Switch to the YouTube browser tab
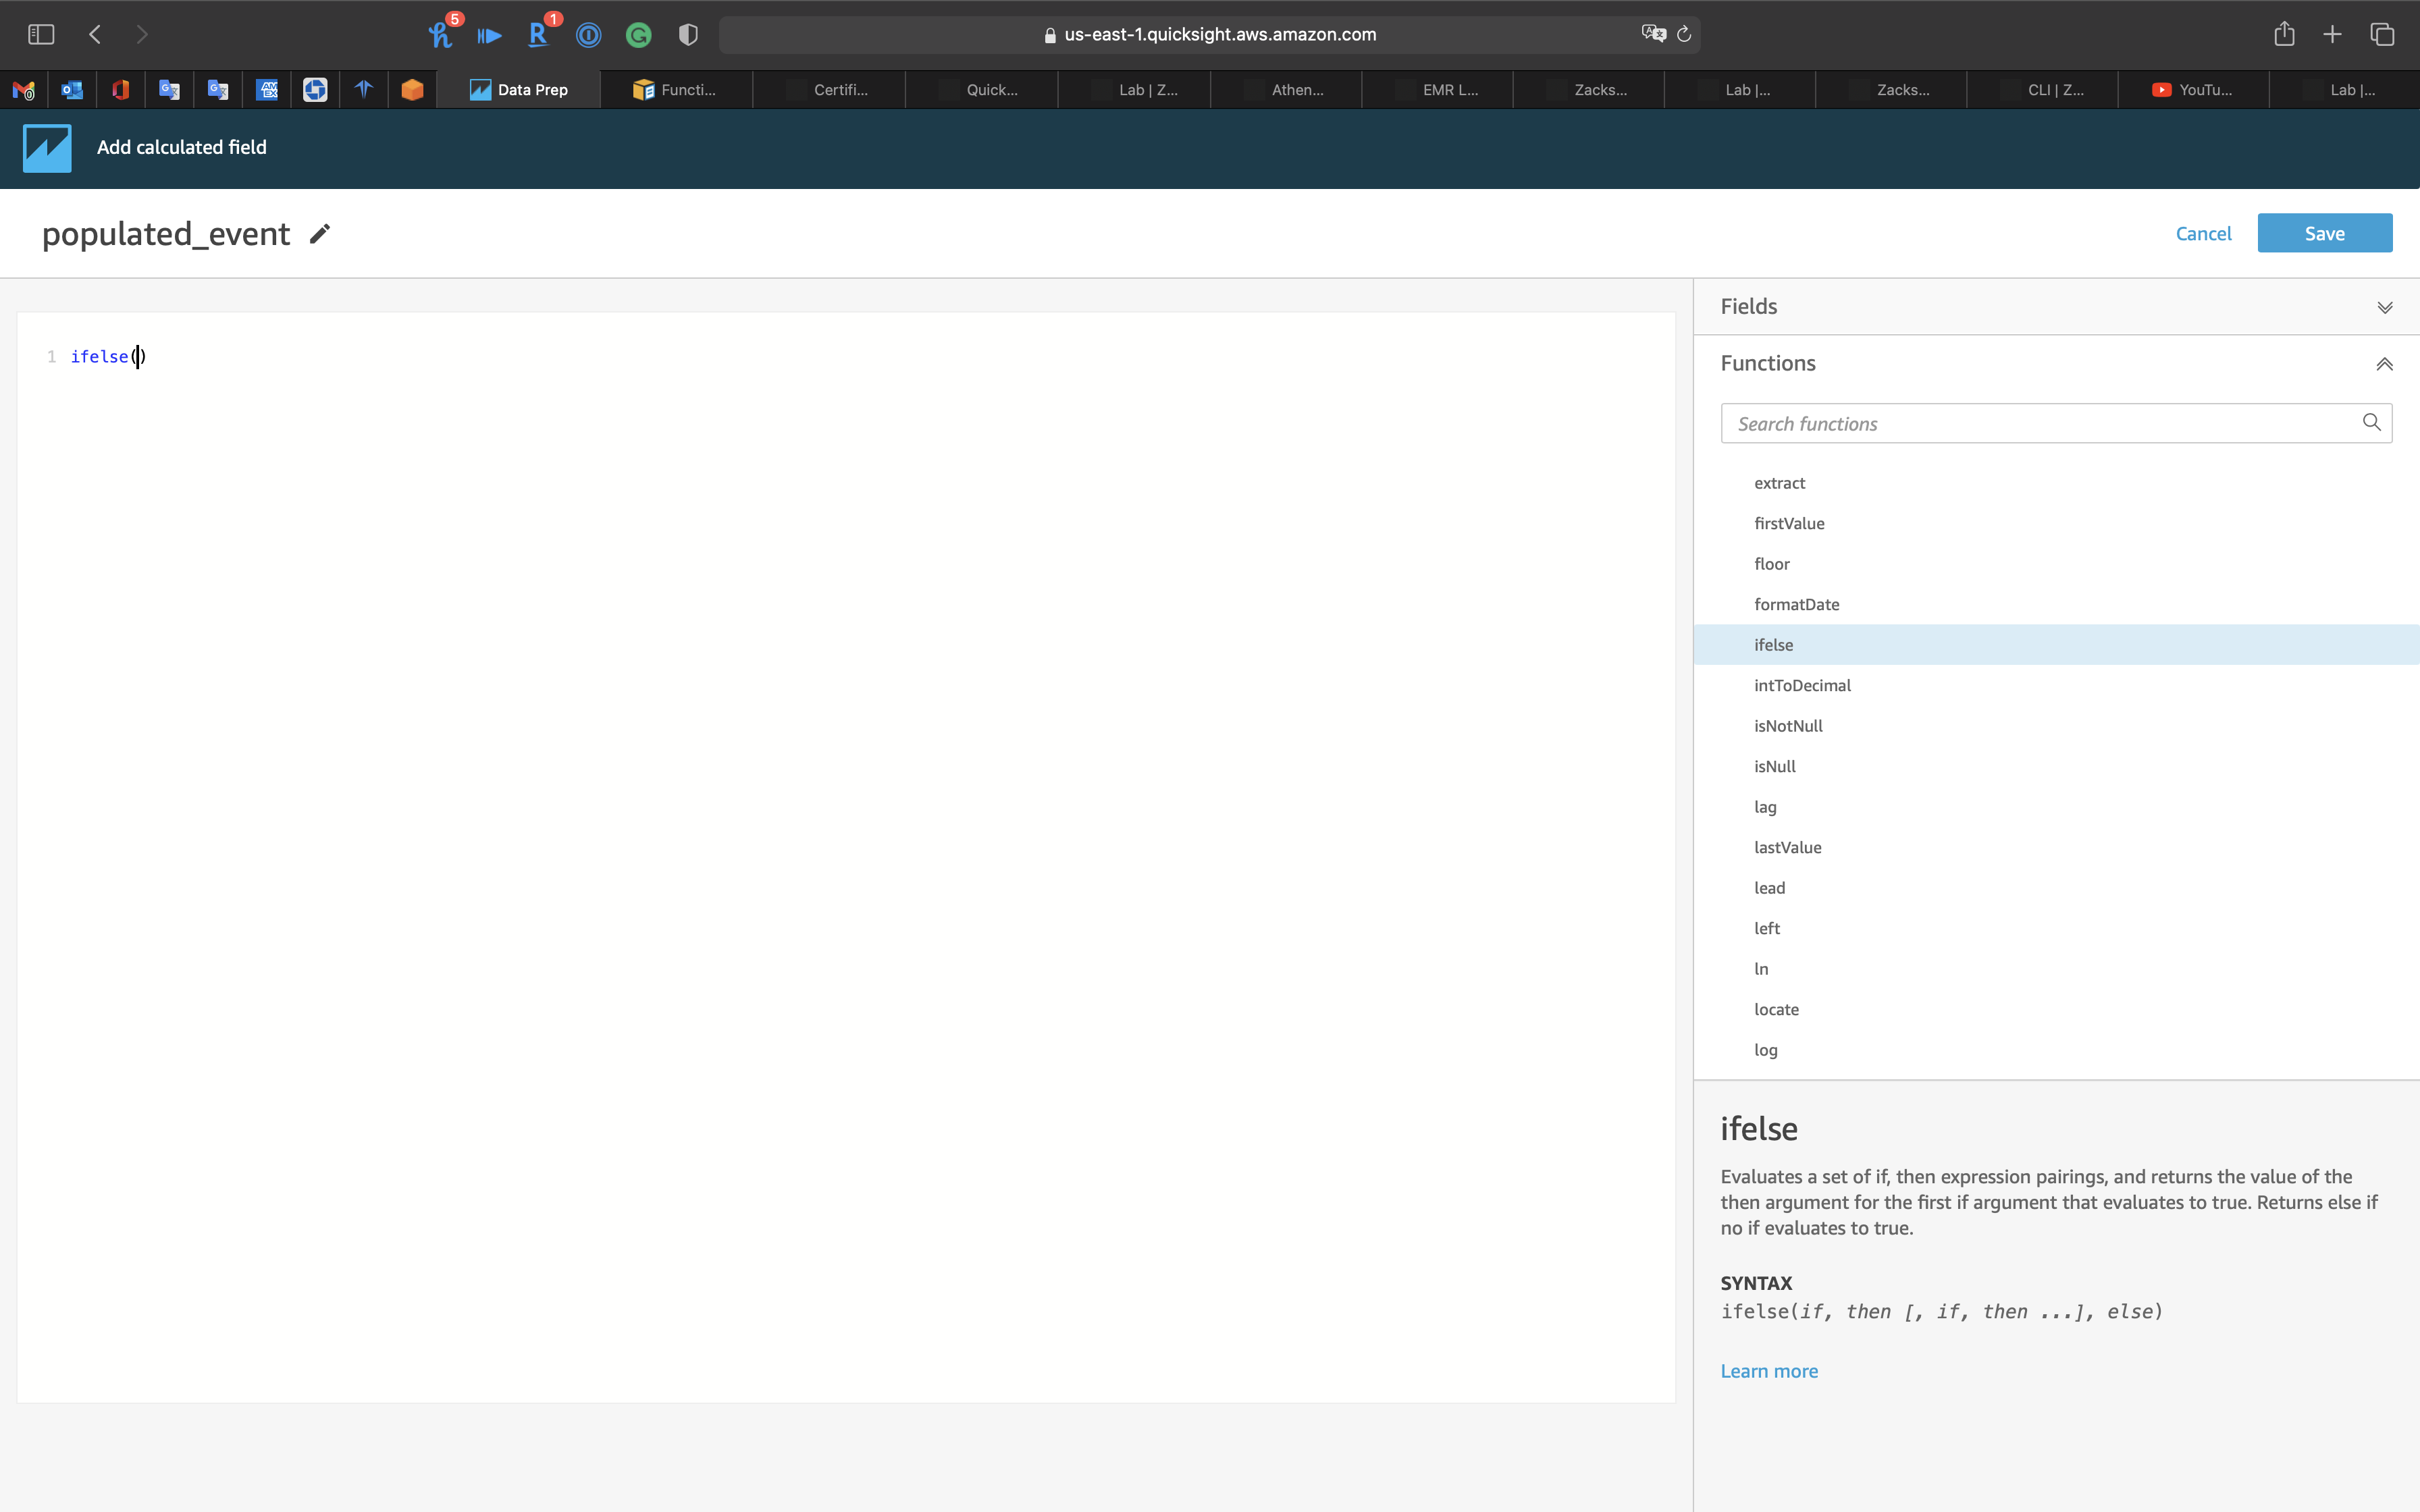Screen dimensions: 2420x1512 2192,90
